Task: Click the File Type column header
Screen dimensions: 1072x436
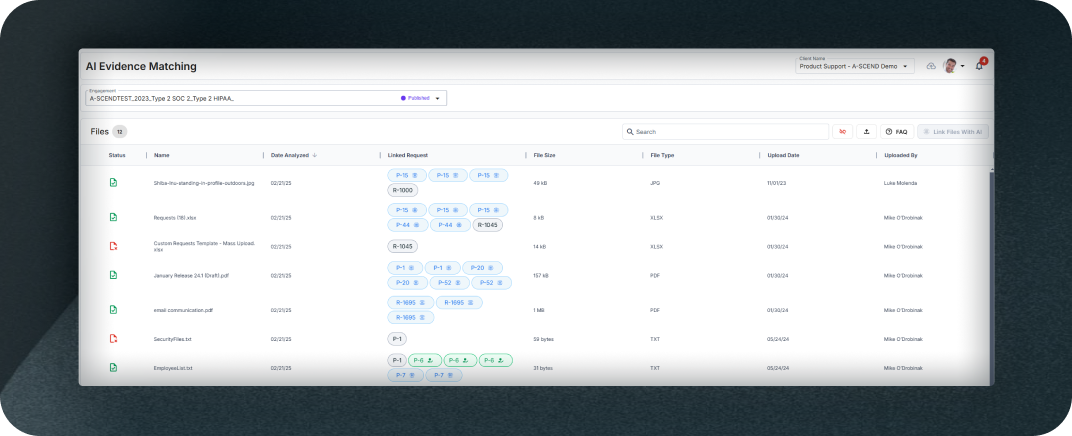Action: click(662, 155)
